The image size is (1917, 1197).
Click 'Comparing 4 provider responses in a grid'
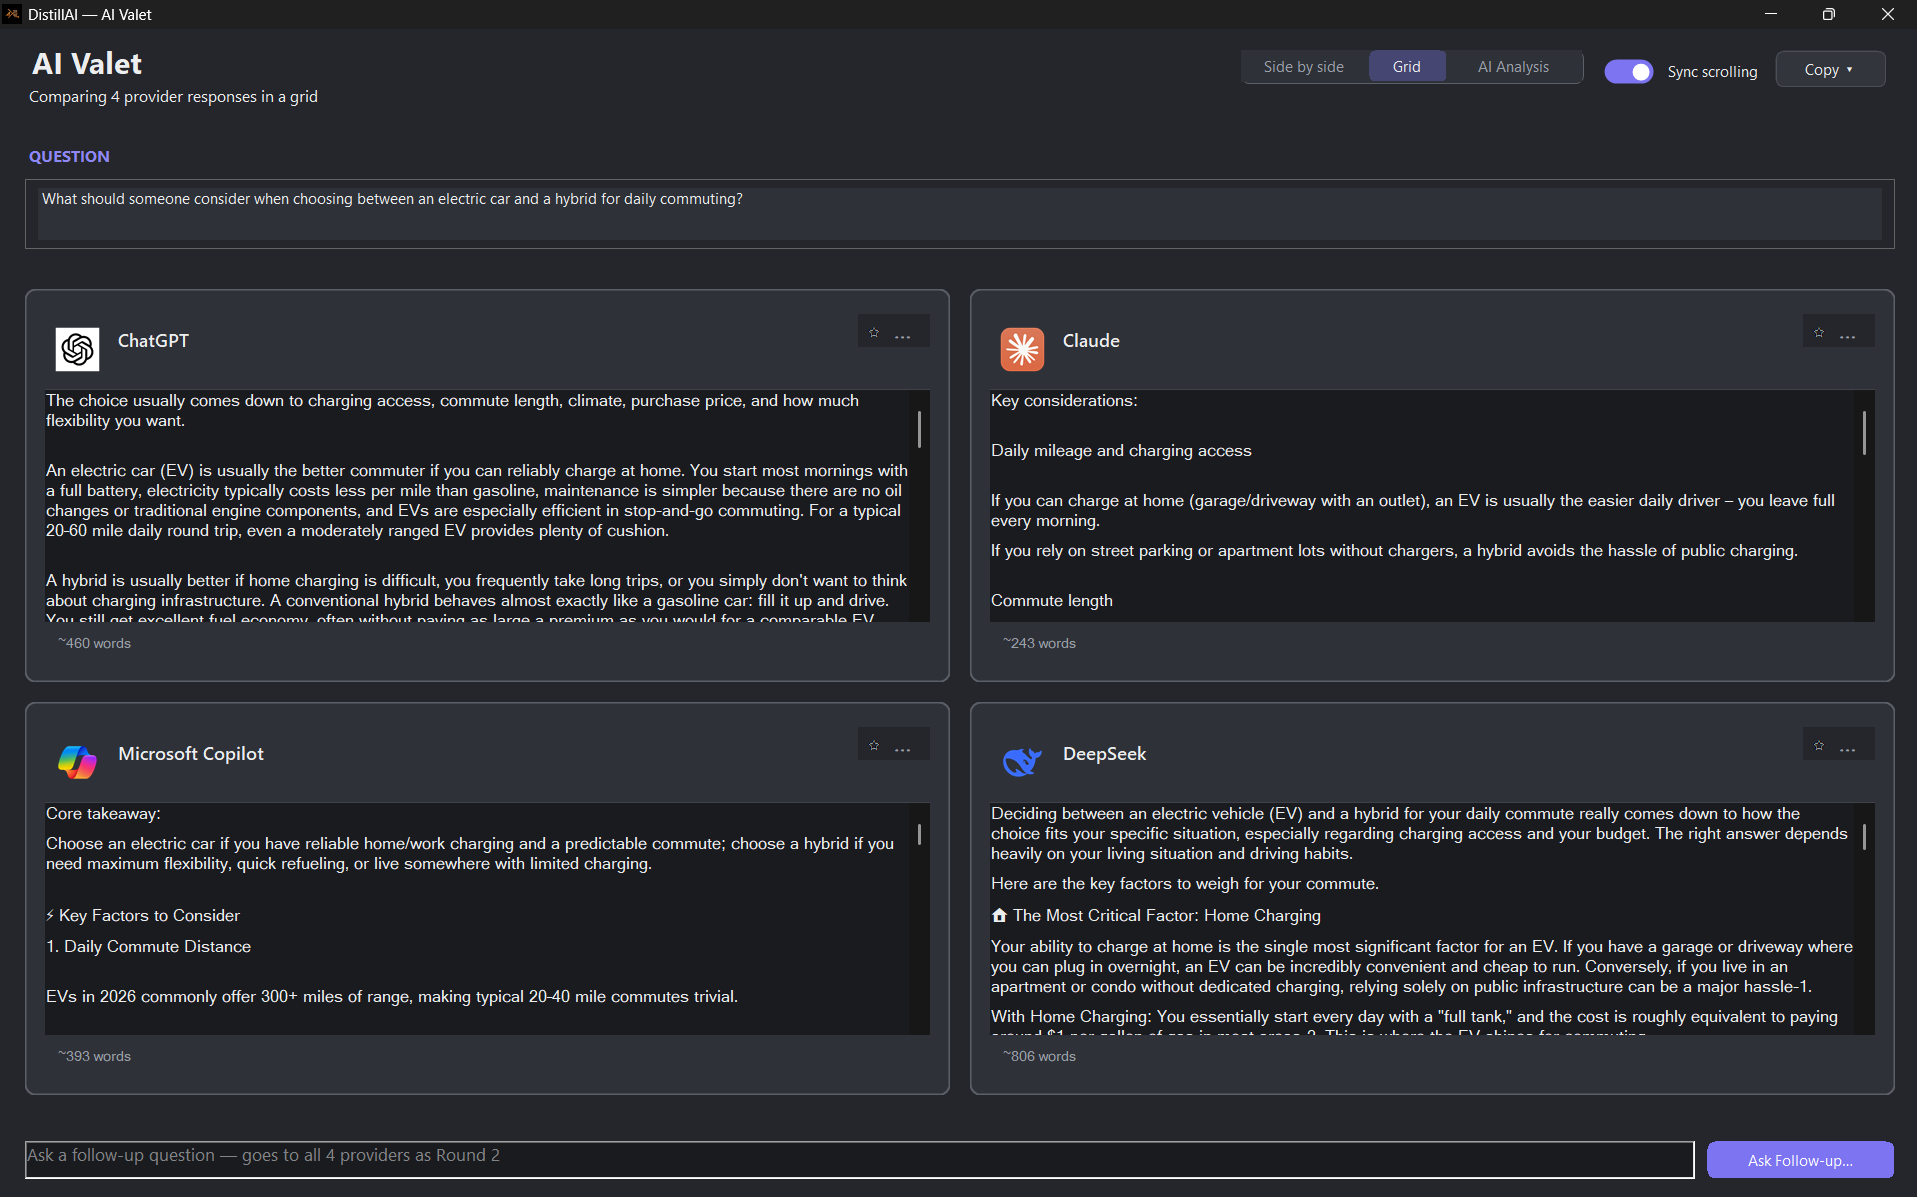(x=173, y=96)
